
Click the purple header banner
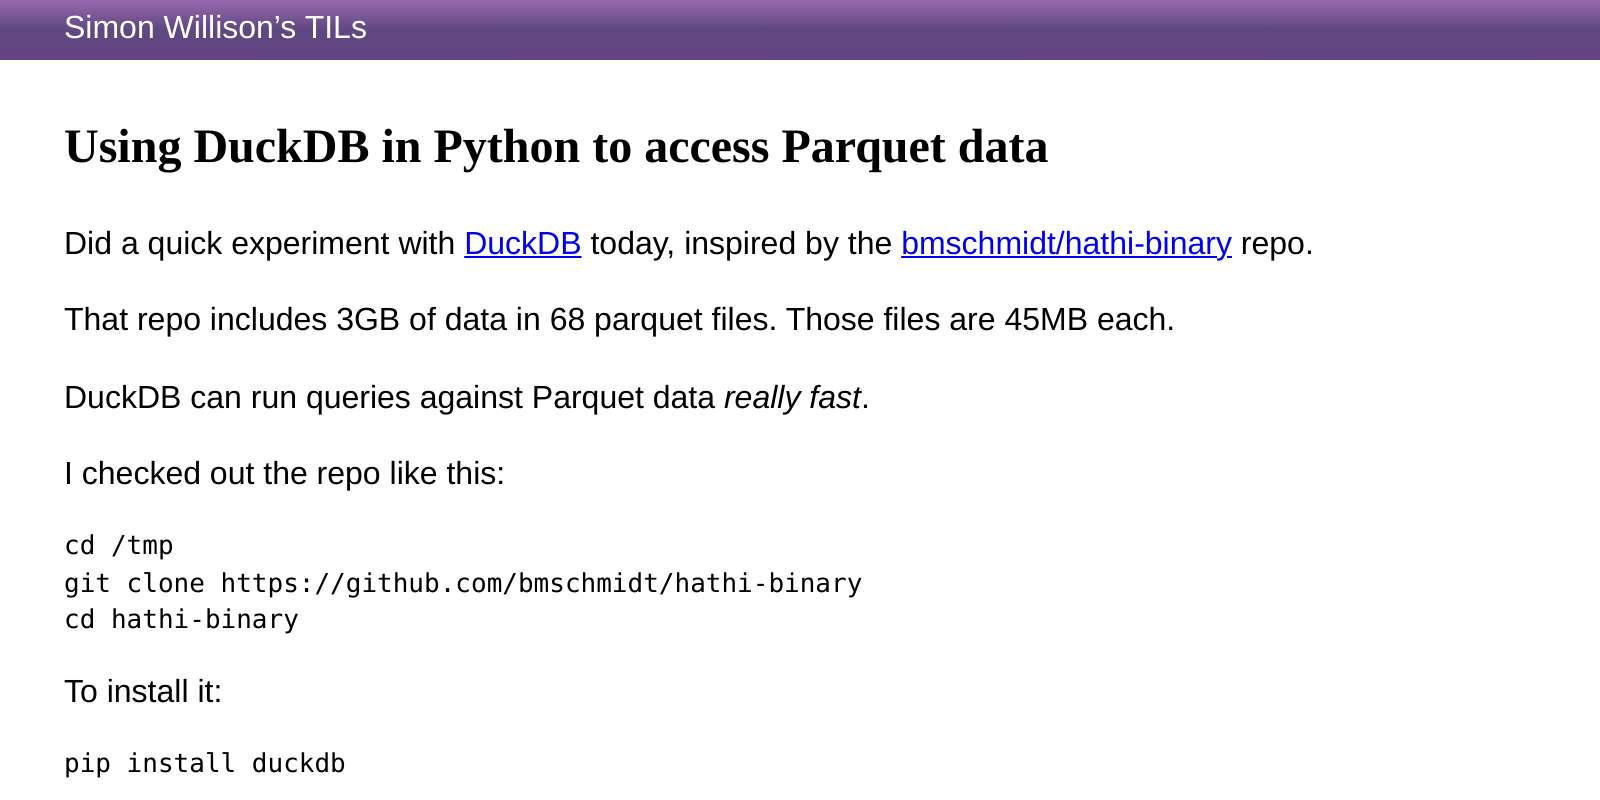tap(800, 30)
